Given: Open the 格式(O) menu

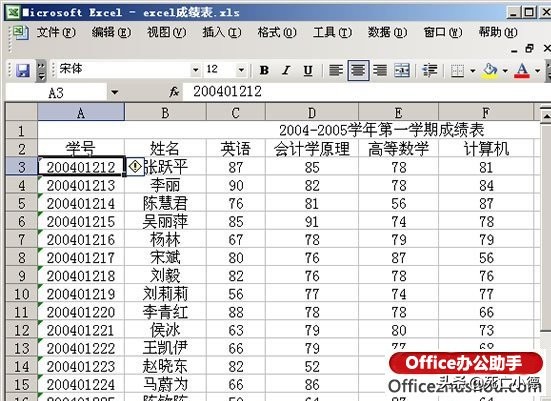Looking at the screenshot, I should pyautogui.click(x=277, y=32).
